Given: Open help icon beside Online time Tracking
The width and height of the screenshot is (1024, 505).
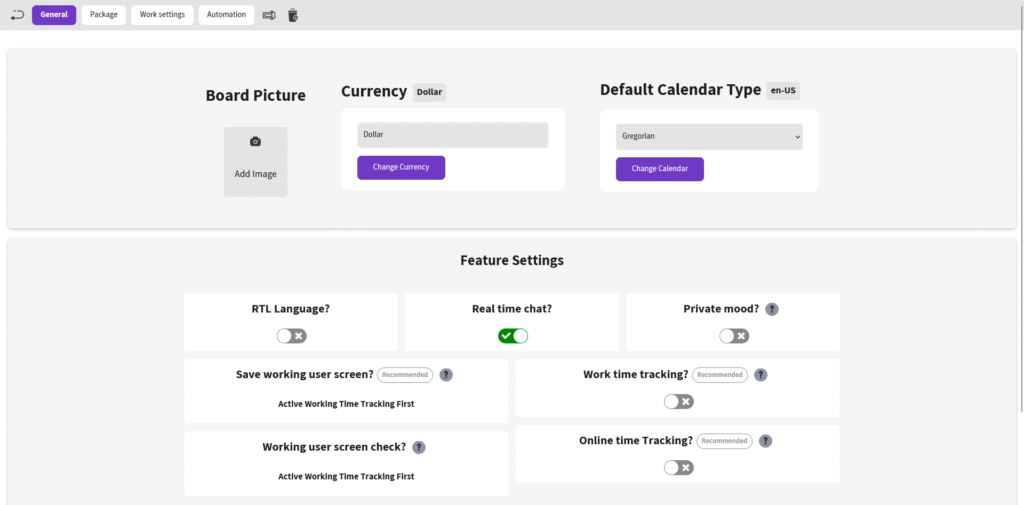Looking at the screenshot, I should tap(765, 441).
